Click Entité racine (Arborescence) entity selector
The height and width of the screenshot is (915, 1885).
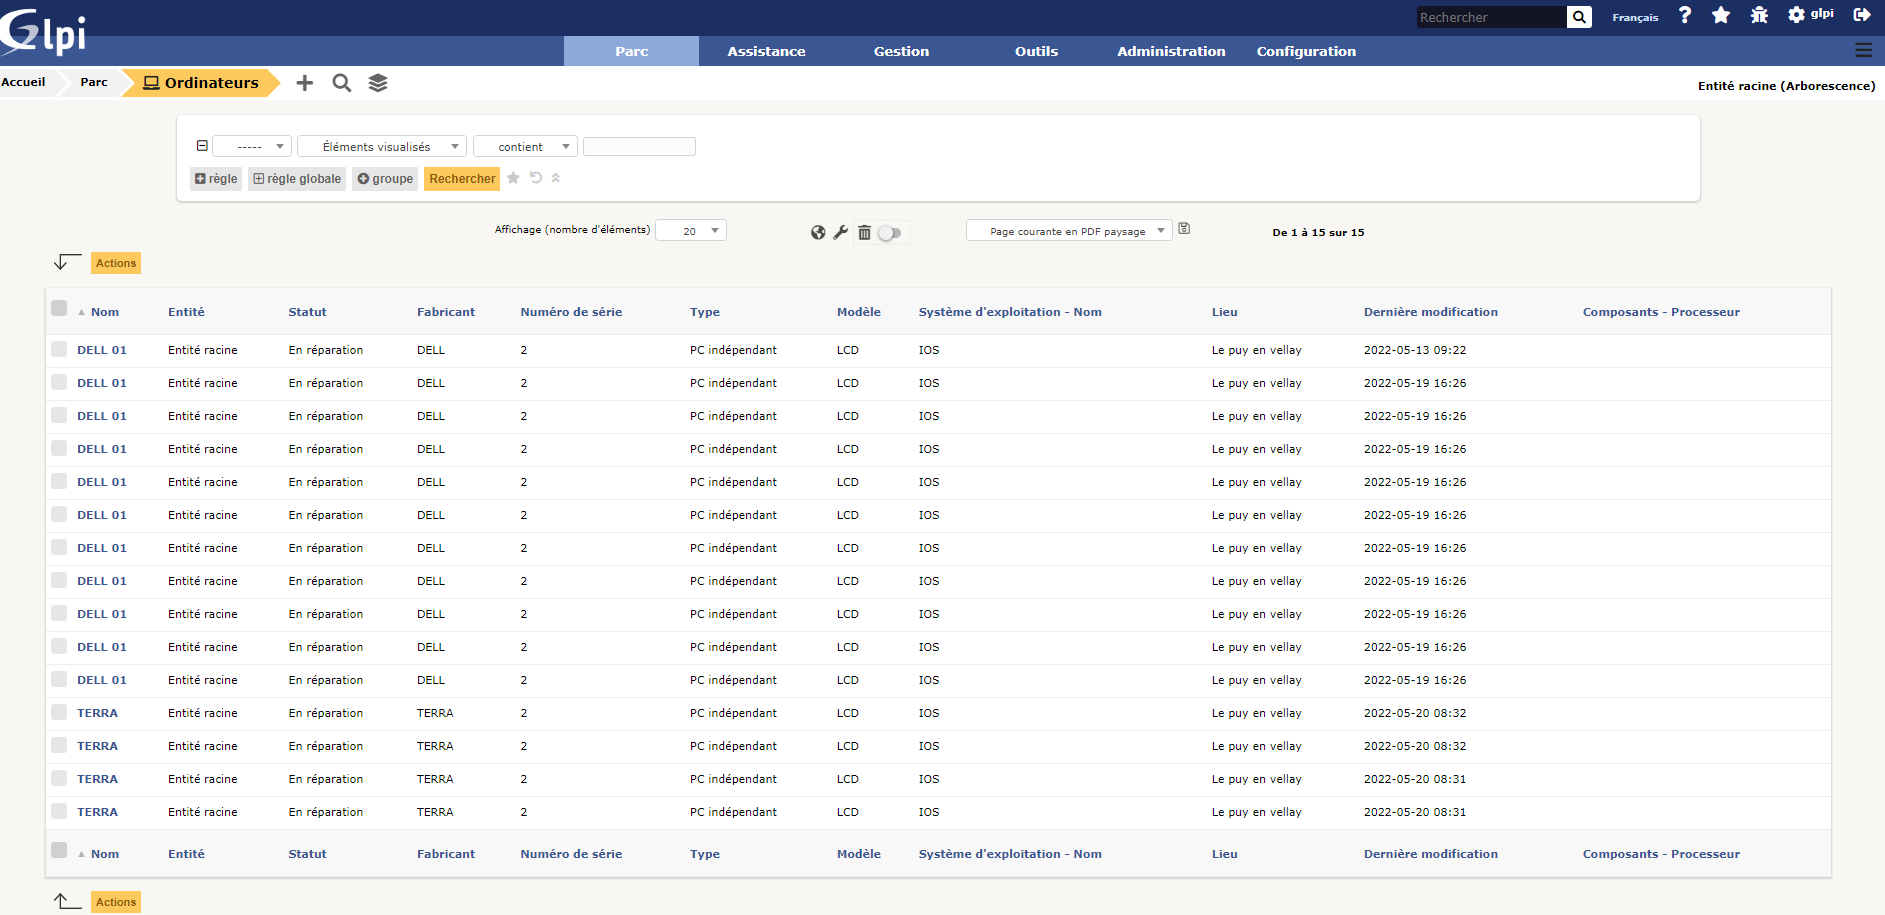click(x=1786, y=86)
